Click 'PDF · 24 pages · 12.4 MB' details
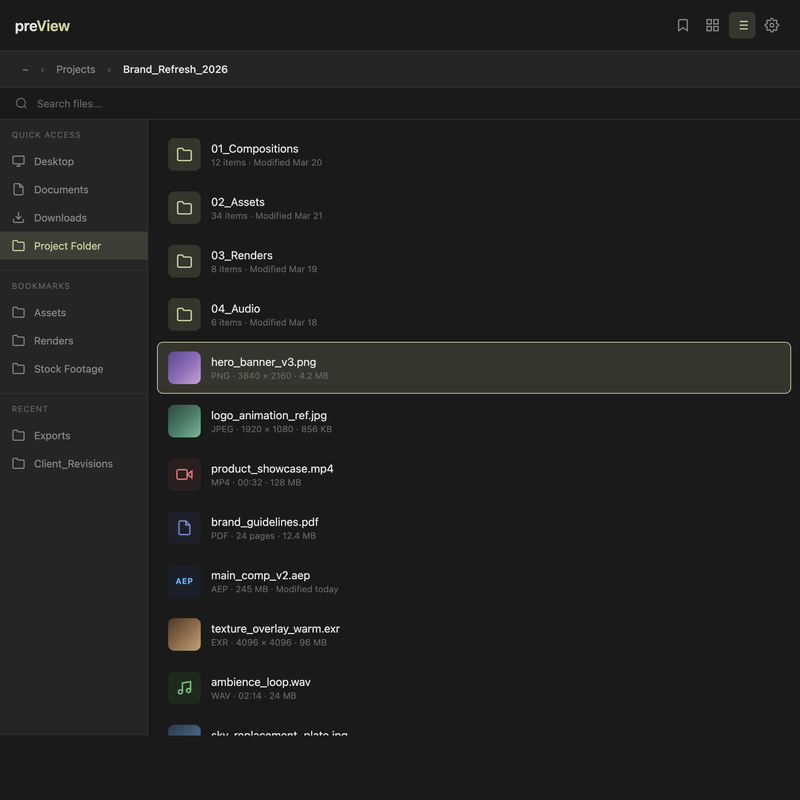This screenshot has height=800, width=800. [263, 536]
